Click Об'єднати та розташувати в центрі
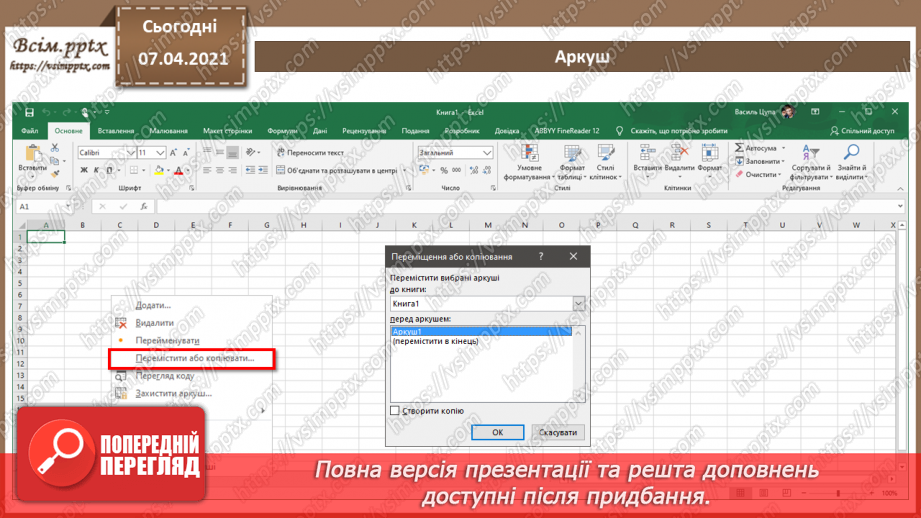The width and height of the screenshot is (921, 518). [337, 170]
